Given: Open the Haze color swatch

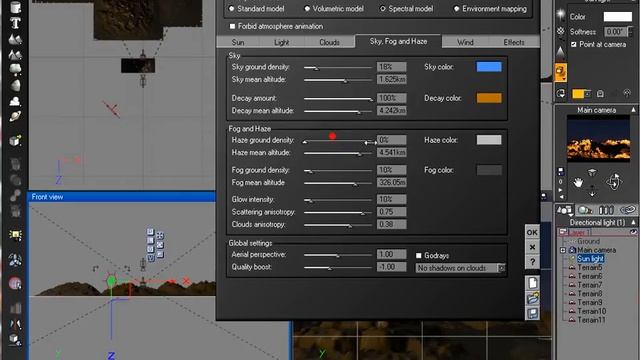Looking at the screenshot, I should [x=489, y=140].
